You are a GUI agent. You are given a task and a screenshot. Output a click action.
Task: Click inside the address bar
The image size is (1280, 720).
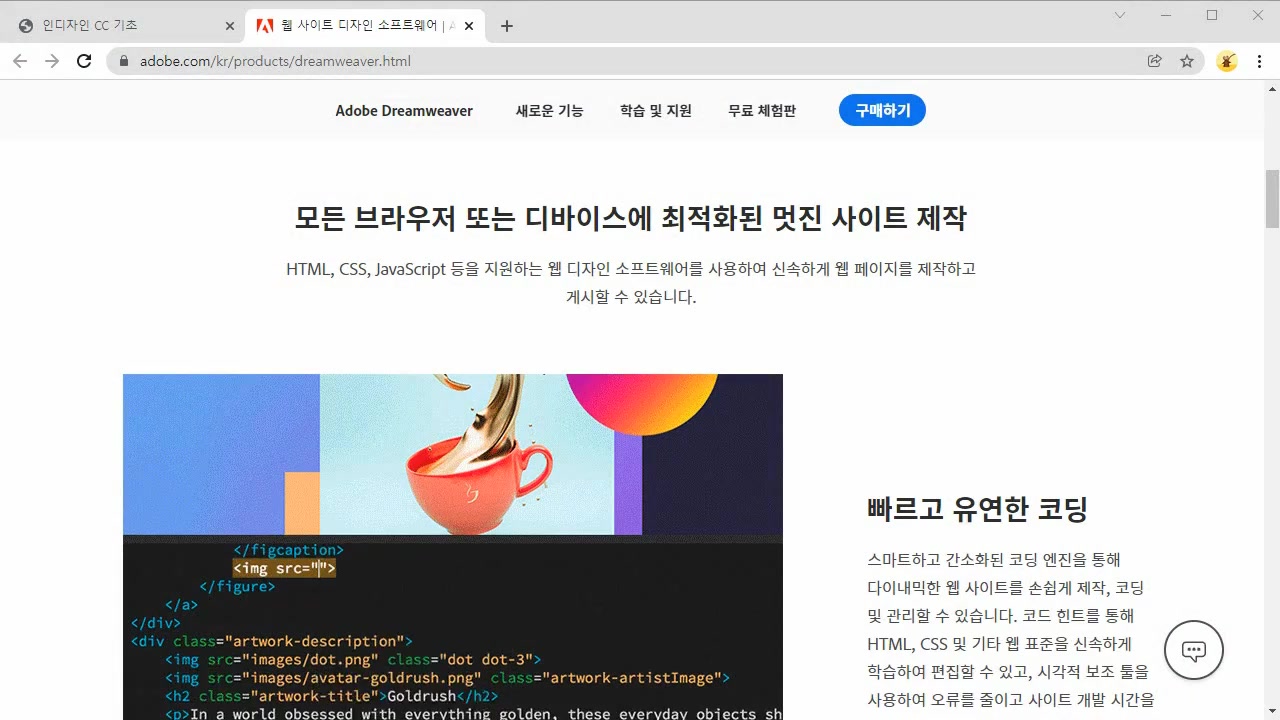click(400, 61)
